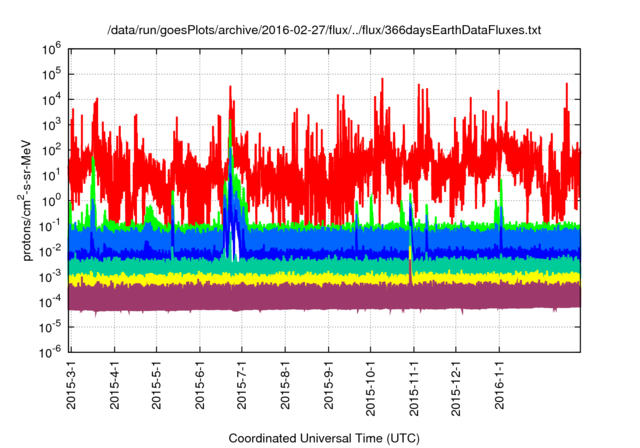Viewport: 640px width, 448px height.
Task: Click the 10^-4 y-axis tick label
Action: pyautogui.click(x=50, y=302)
